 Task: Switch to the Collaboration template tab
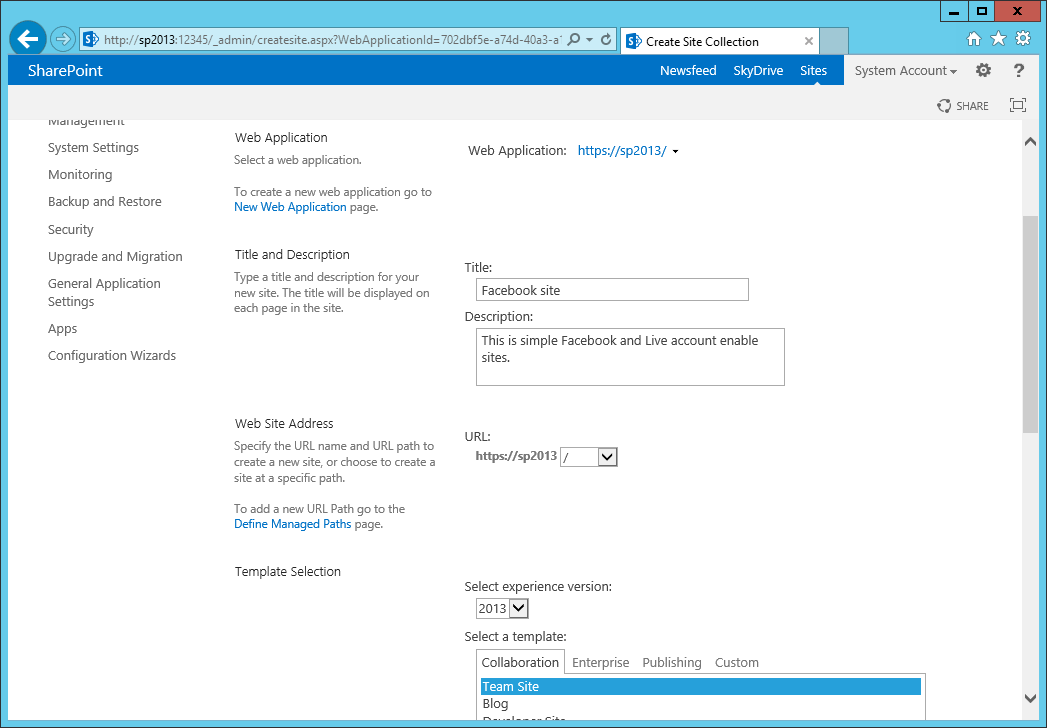pyautogui.click(x=520, y=663)
